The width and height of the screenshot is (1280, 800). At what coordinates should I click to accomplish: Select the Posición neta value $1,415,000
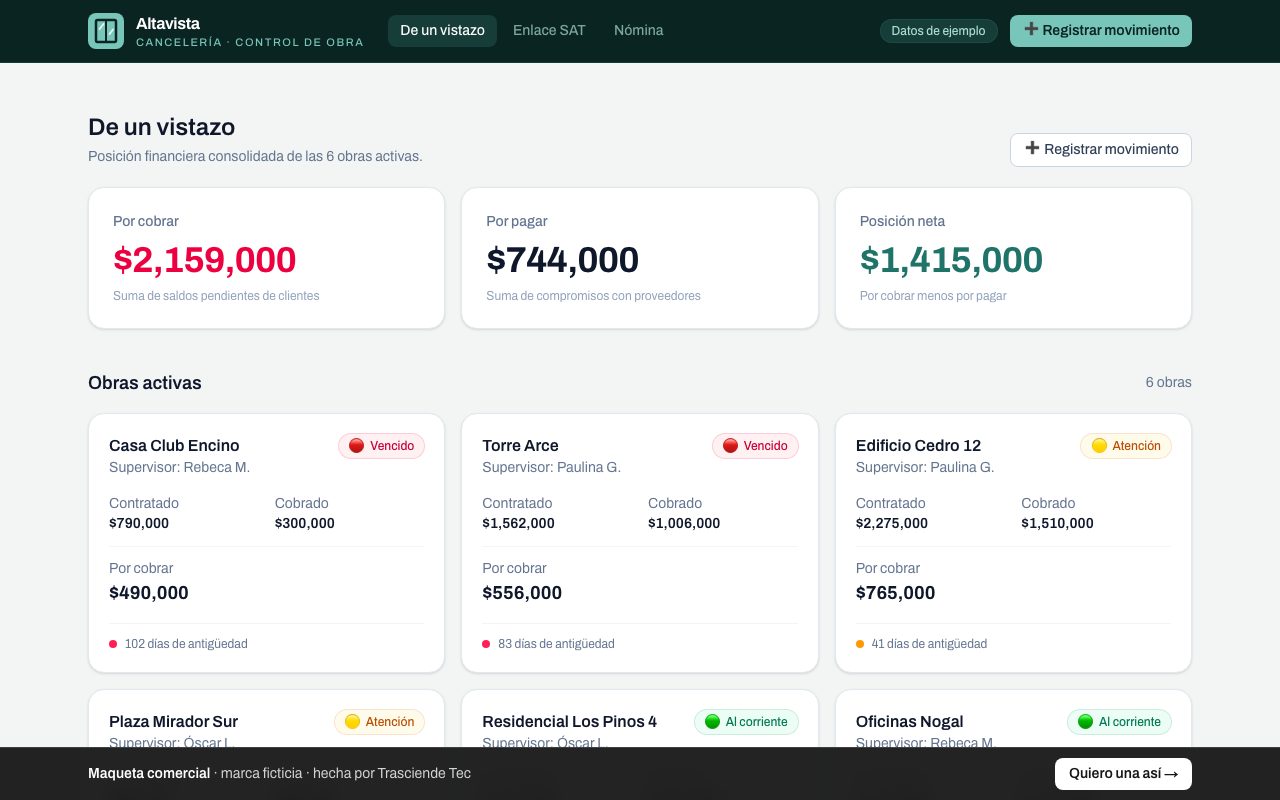click(x=951, y=260)
